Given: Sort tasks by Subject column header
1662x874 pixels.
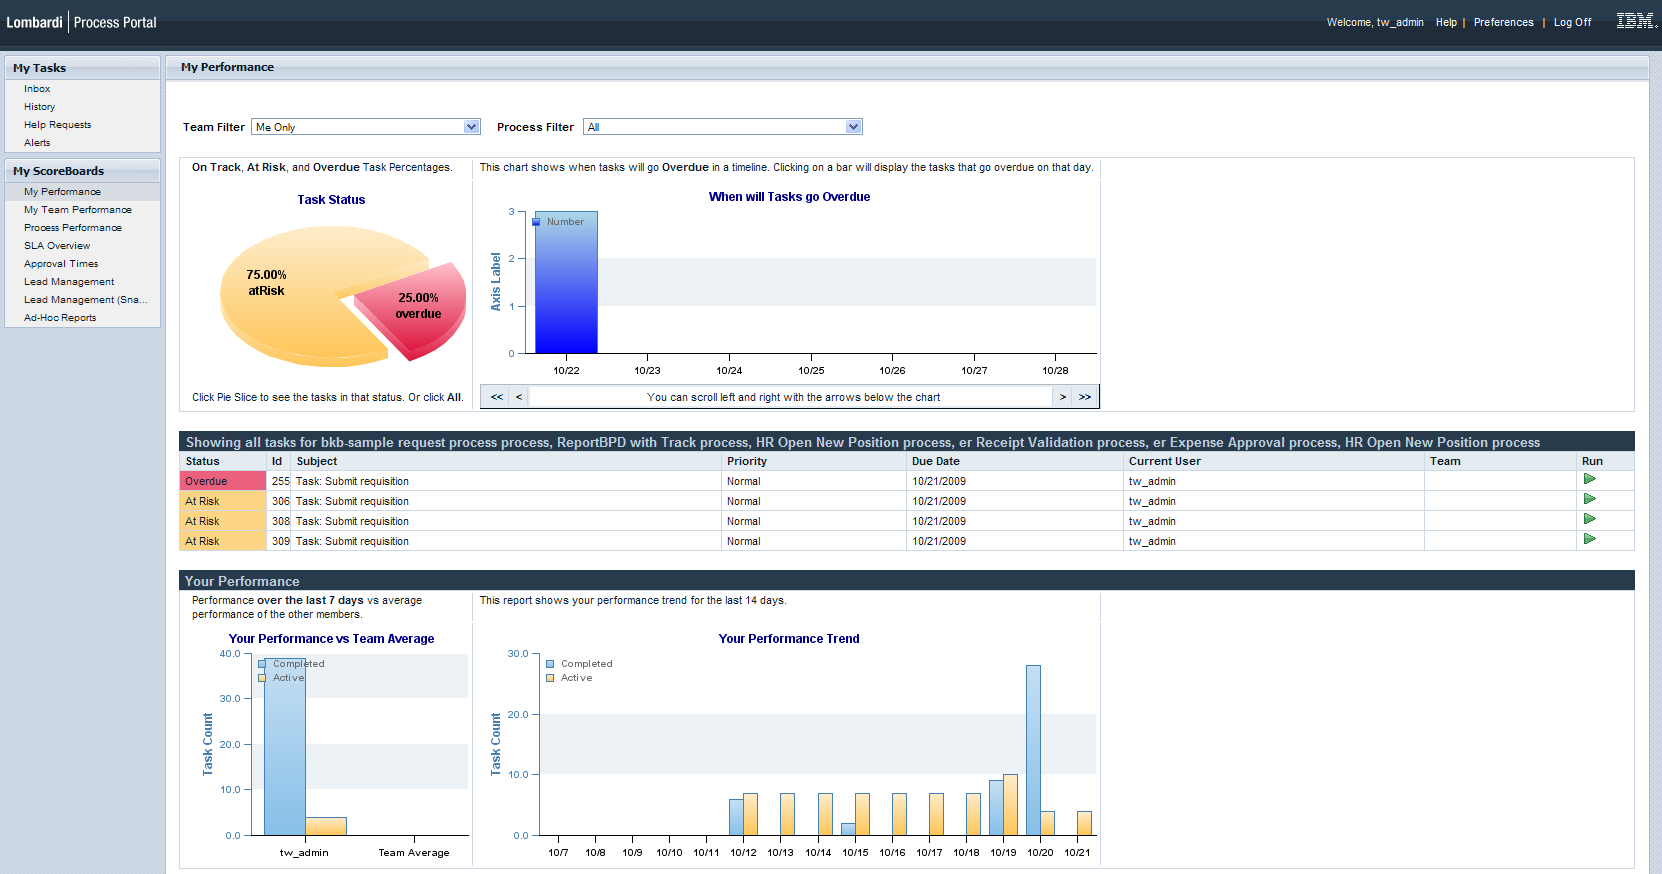Looking at the screenshot, I should [507, 461].
